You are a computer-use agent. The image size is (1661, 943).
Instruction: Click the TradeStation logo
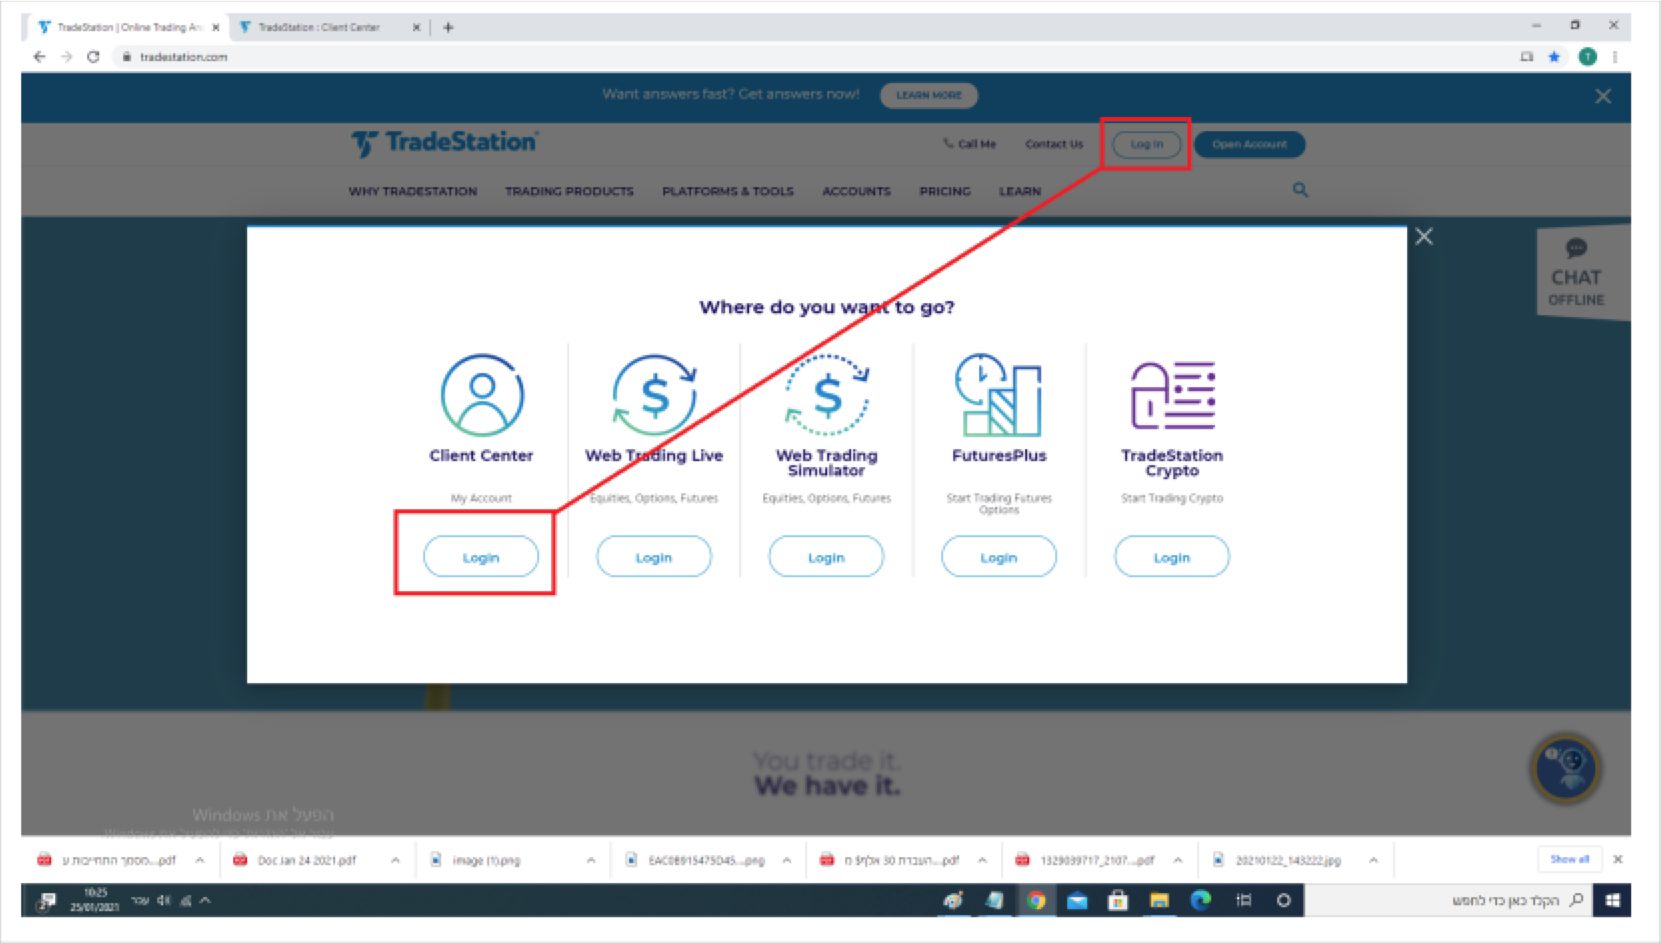[445, 143]
